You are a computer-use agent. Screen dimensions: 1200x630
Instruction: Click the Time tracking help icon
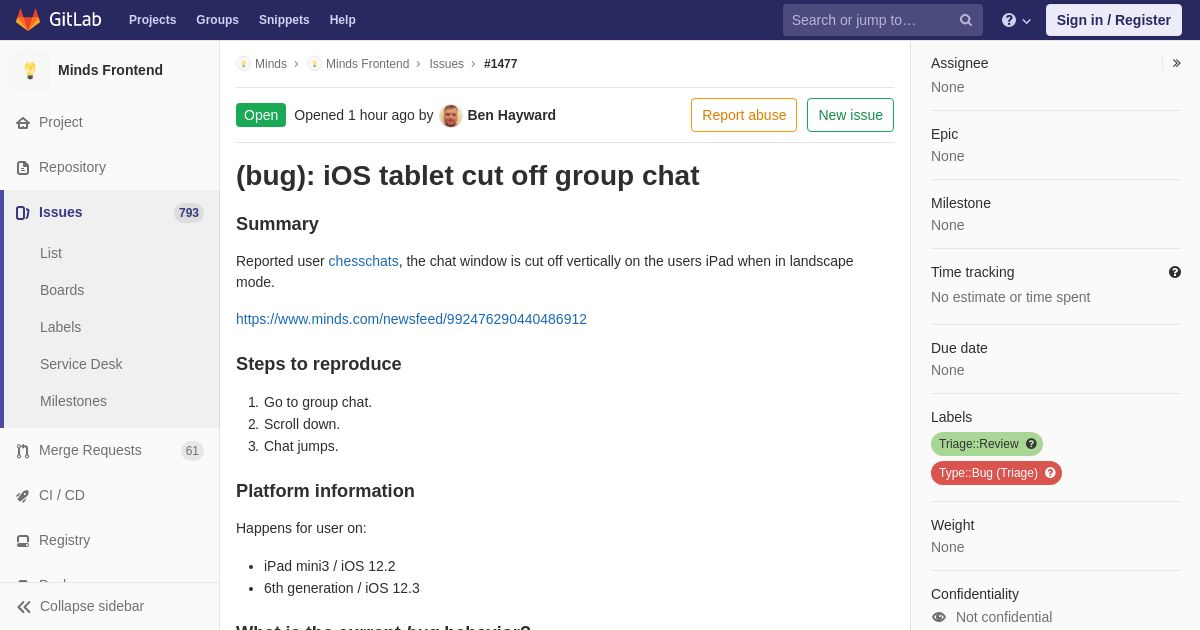tap(1175, 272)
